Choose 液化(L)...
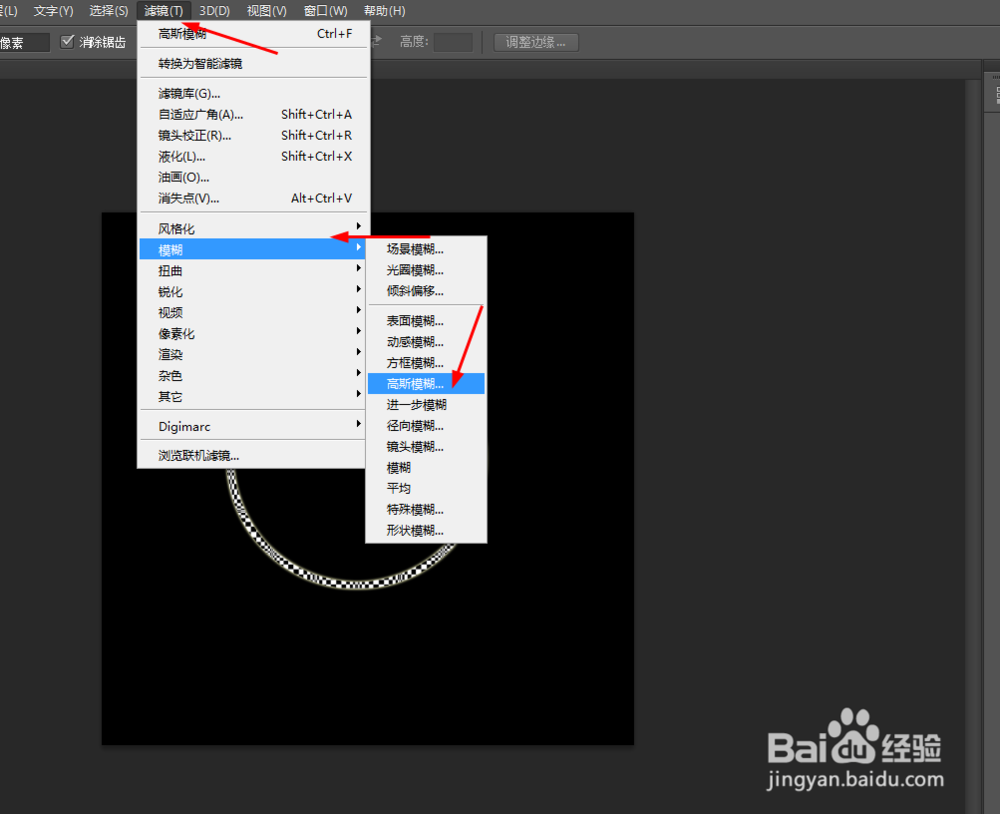The height and width of the screenshot is (814, 1000). [x=254, y=157]
